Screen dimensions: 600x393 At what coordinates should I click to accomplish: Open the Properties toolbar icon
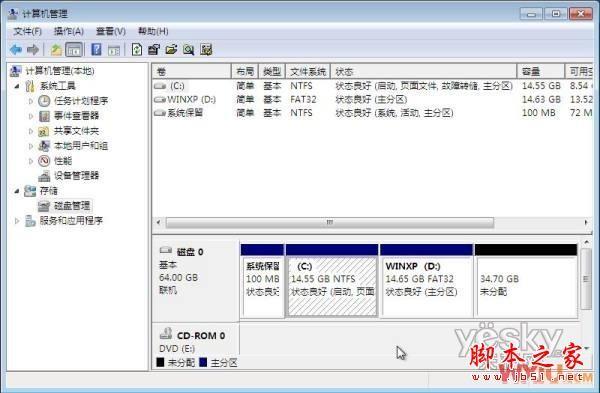pyautogui.click(x=154, y=50)
